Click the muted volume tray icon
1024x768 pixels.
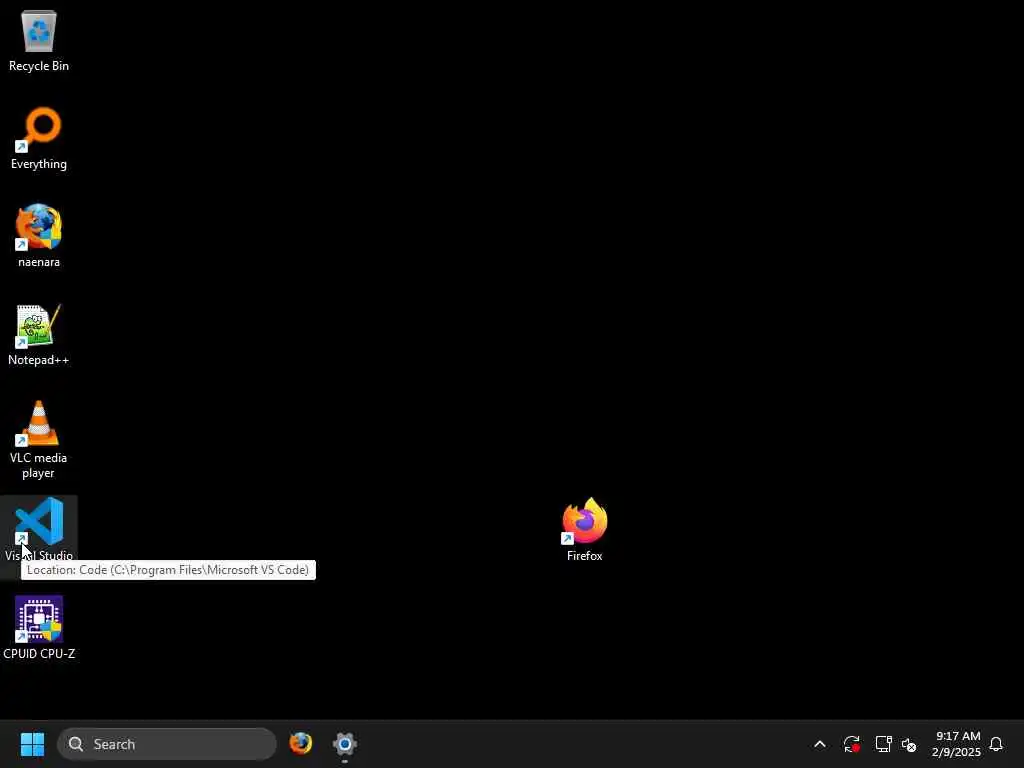click(909, 744)
